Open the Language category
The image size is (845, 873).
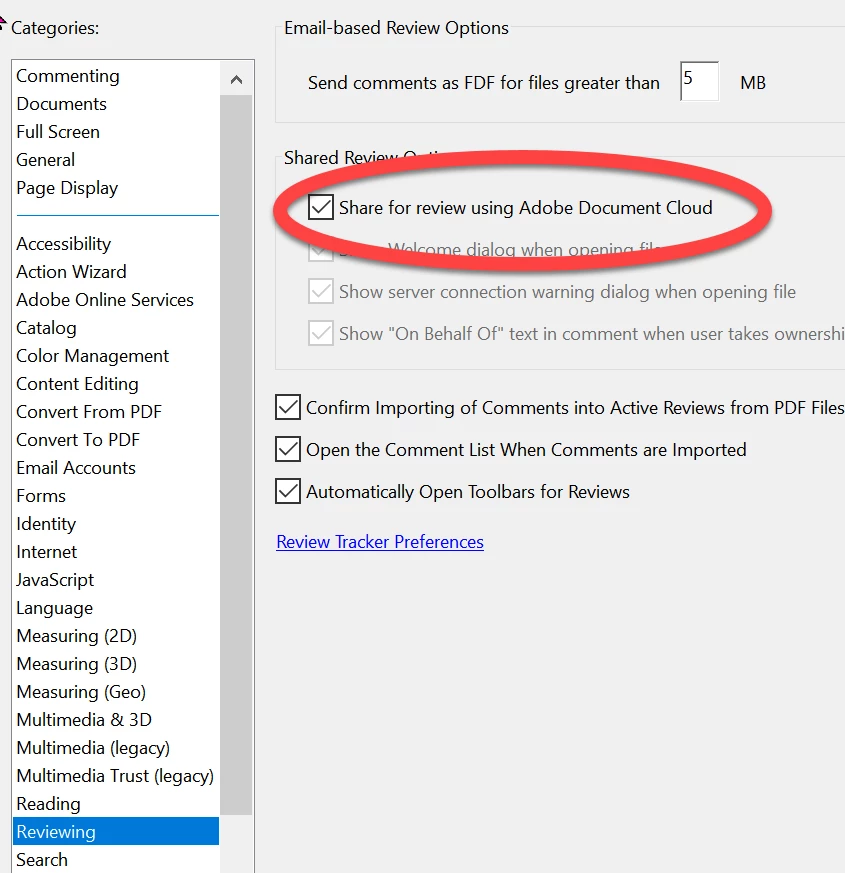(x=54, y=608)
